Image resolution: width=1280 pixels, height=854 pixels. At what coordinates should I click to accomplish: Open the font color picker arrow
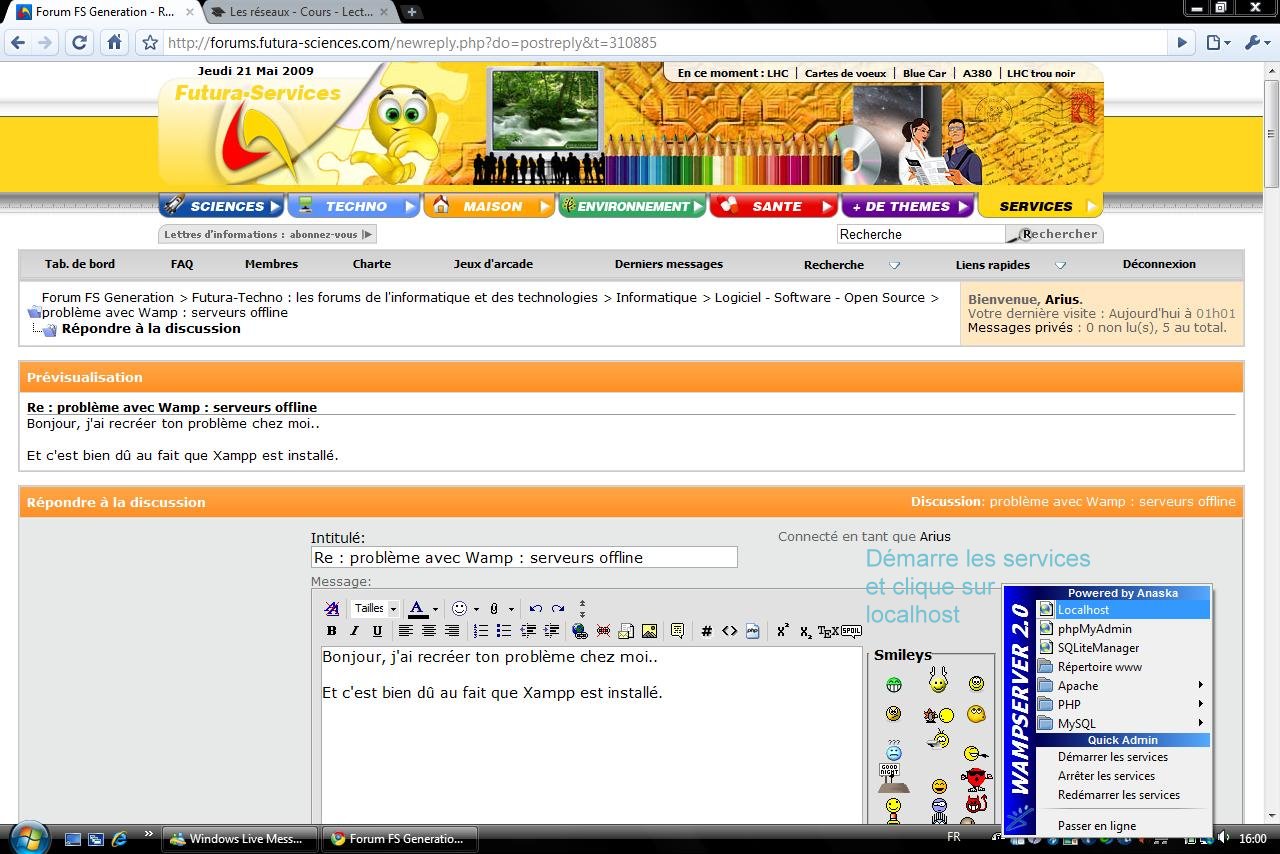435,609
